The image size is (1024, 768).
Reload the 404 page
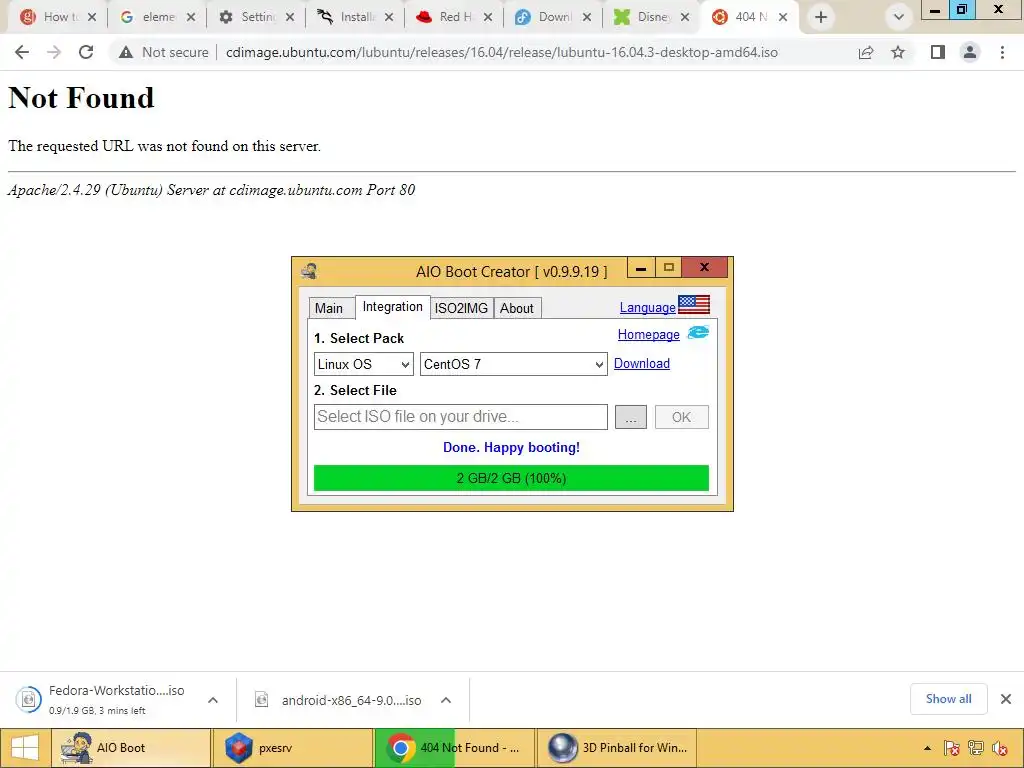(86, 52)
